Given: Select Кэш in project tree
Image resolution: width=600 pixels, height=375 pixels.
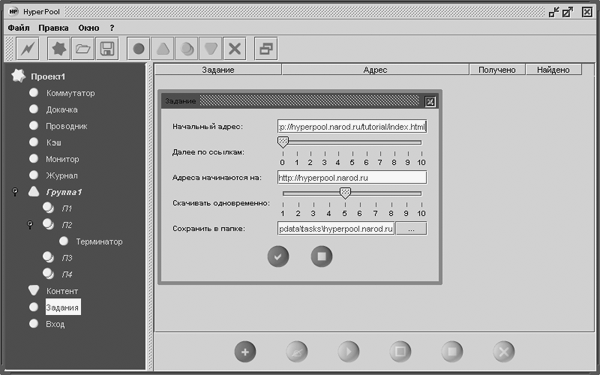Looking at the screenshot, I should 54,142.
